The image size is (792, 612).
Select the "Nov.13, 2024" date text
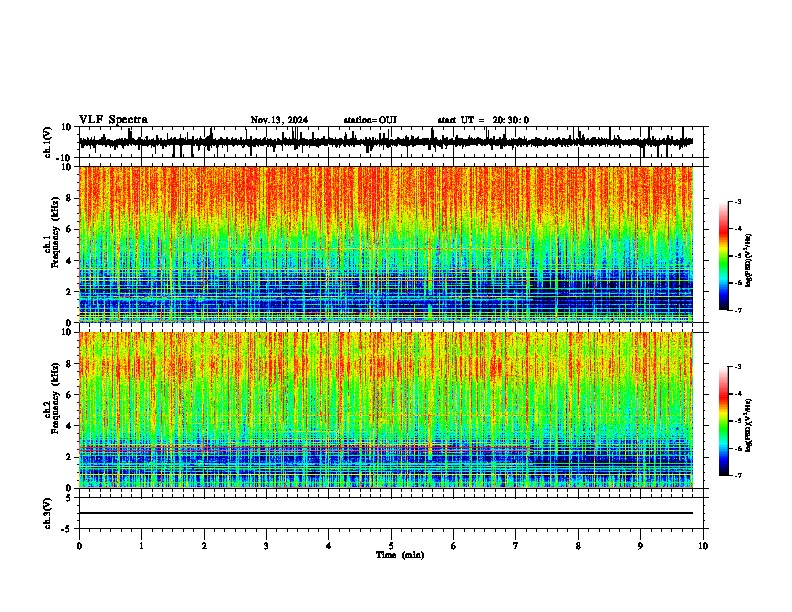click(x=279, y=120)
